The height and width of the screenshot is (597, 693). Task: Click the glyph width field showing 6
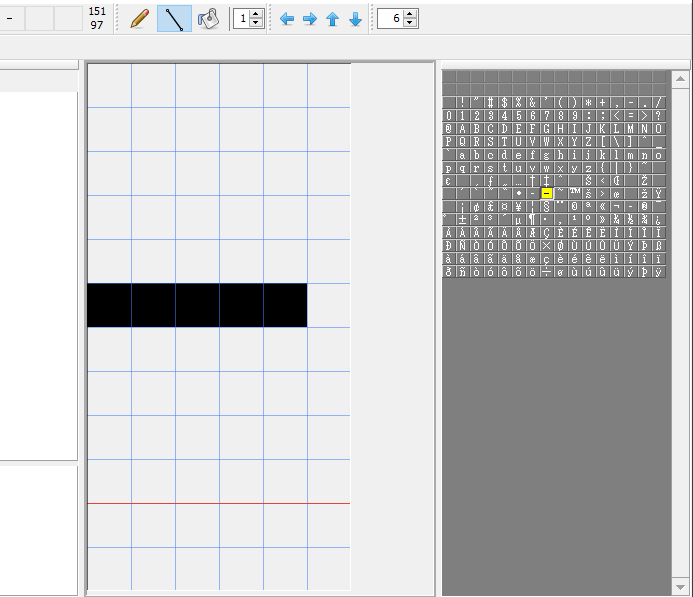click(391, 19)
